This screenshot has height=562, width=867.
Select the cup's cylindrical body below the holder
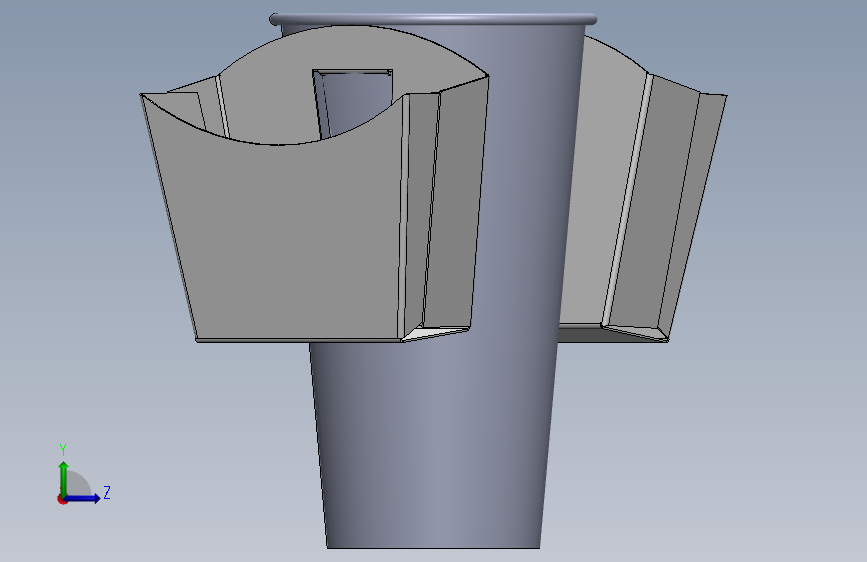coord(433,443)
